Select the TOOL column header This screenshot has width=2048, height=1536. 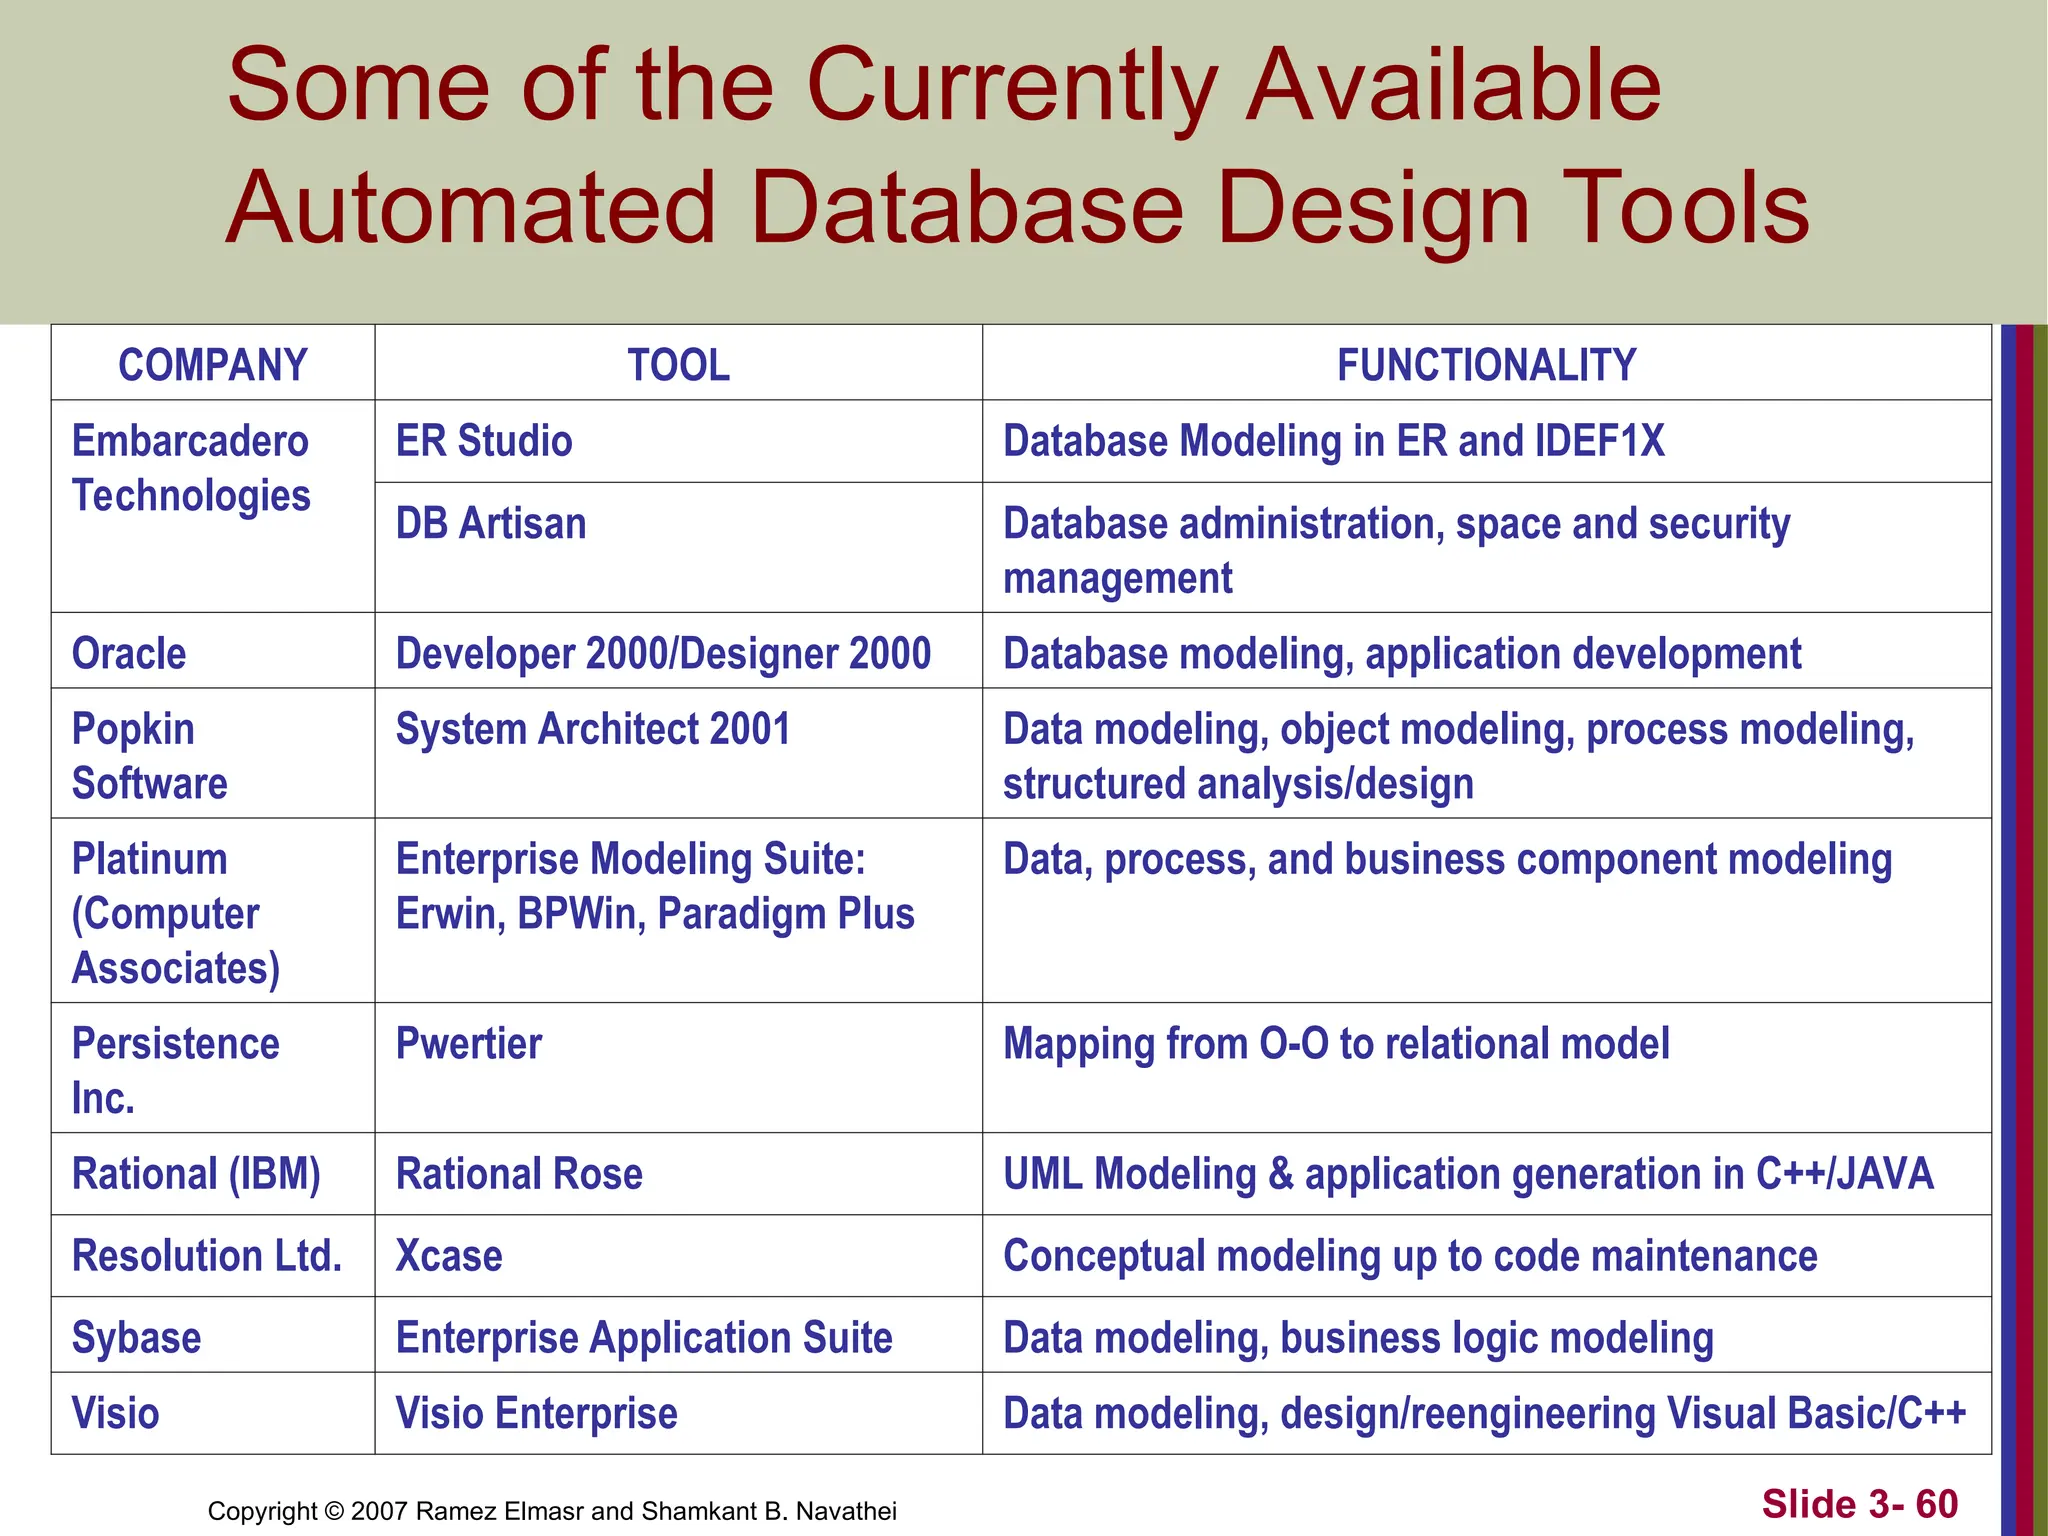679,364
